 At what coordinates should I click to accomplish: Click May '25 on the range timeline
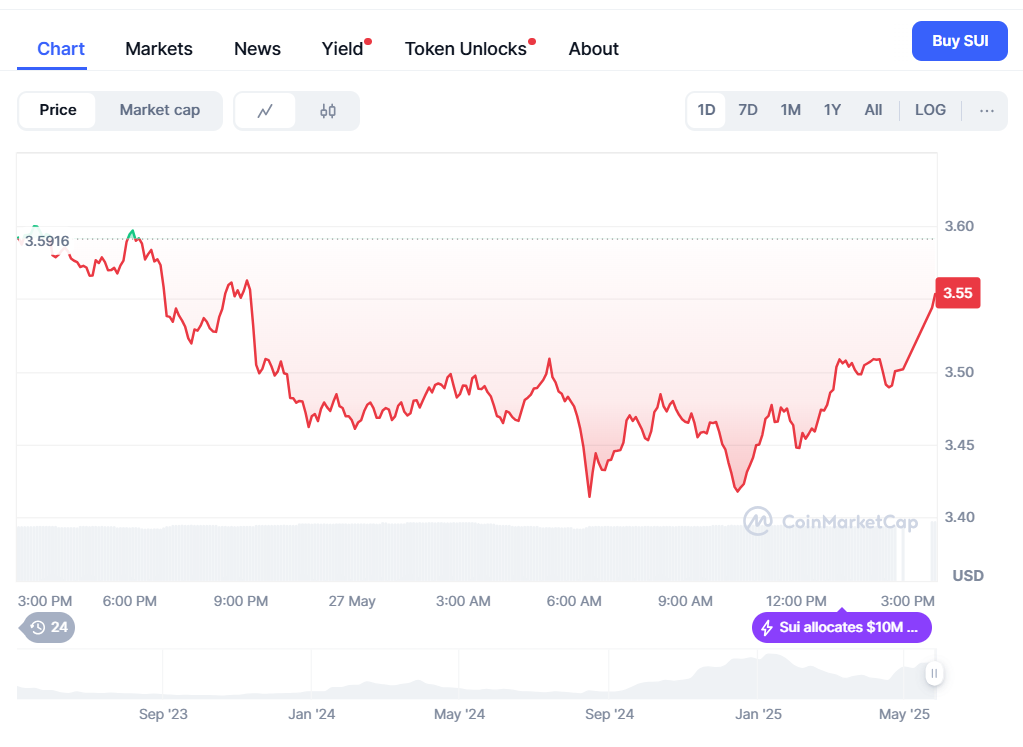point(904,714)
